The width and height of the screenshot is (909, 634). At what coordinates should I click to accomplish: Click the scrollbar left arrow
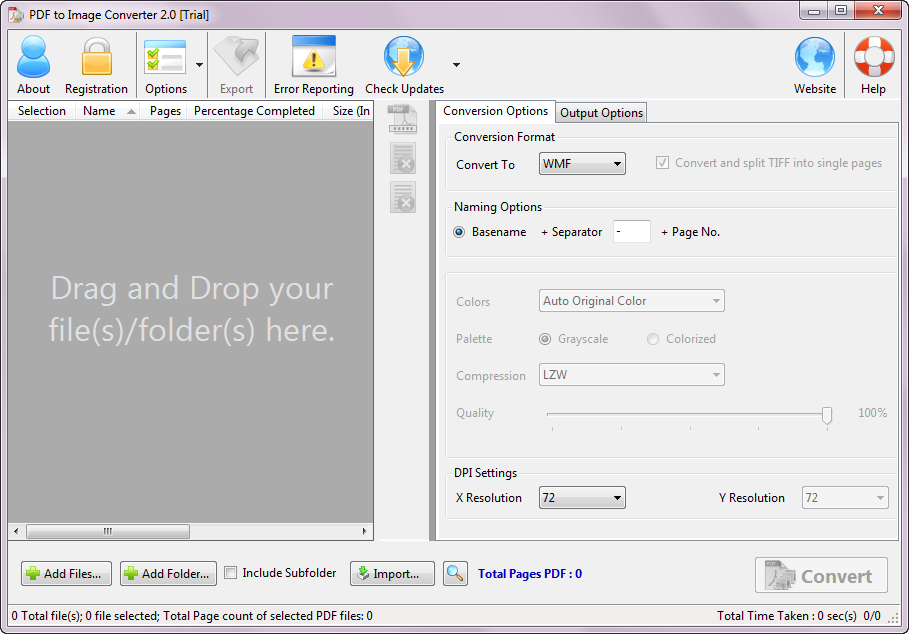click(16, 531)
